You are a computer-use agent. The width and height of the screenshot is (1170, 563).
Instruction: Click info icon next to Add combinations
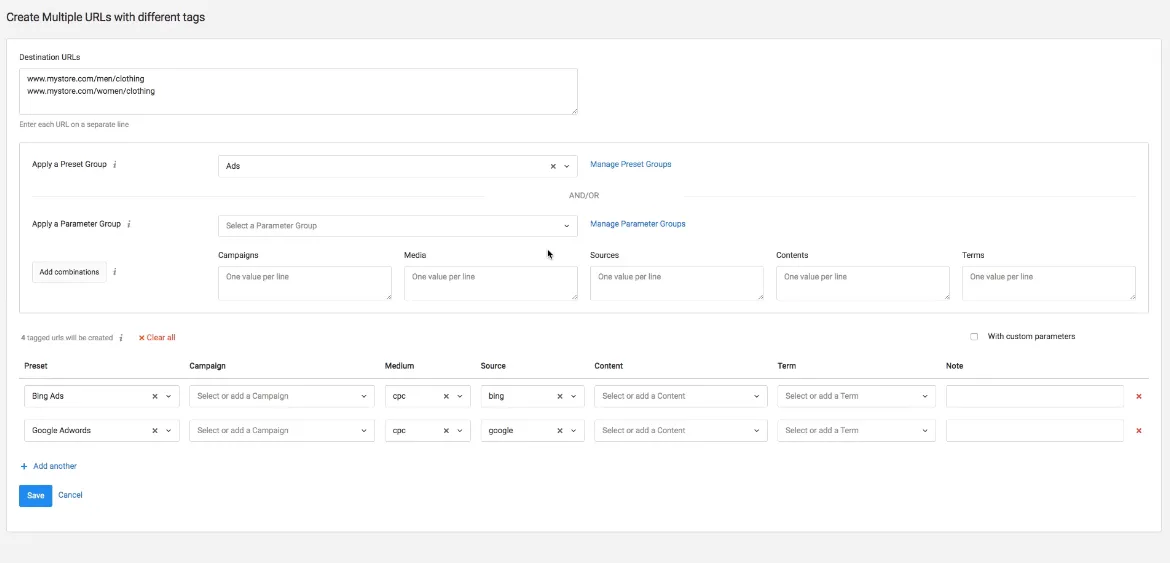(x=114, y=272)
